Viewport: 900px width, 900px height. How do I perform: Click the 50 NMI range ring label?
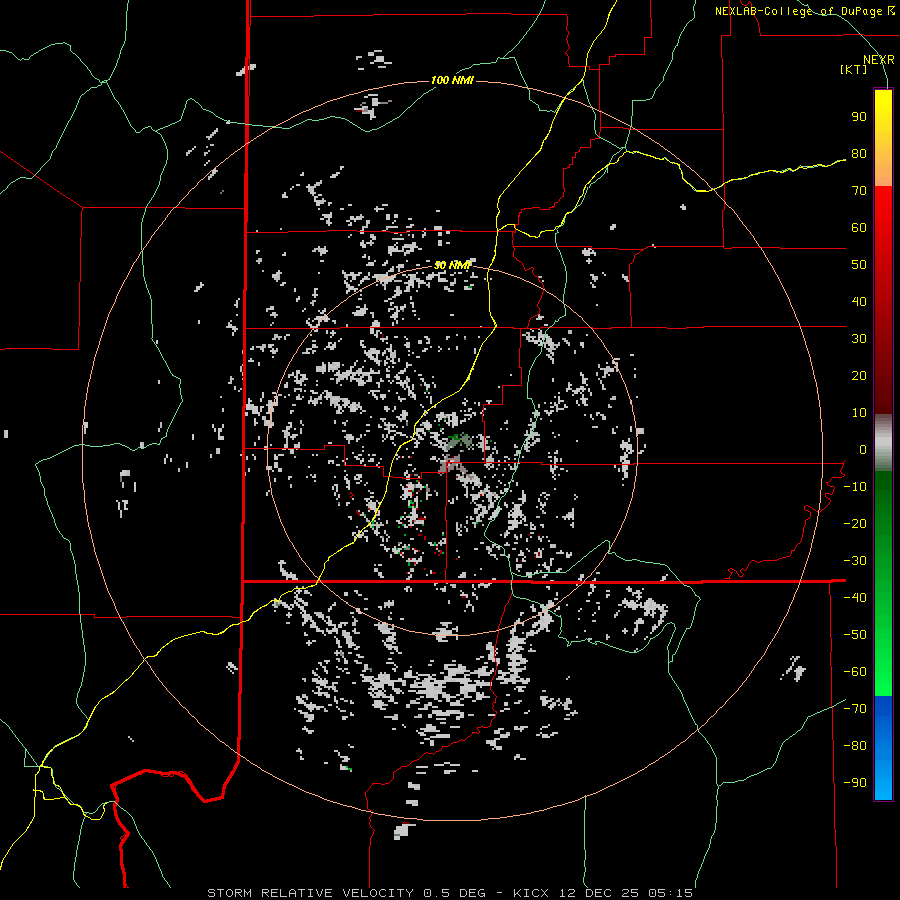coord(452,265)
